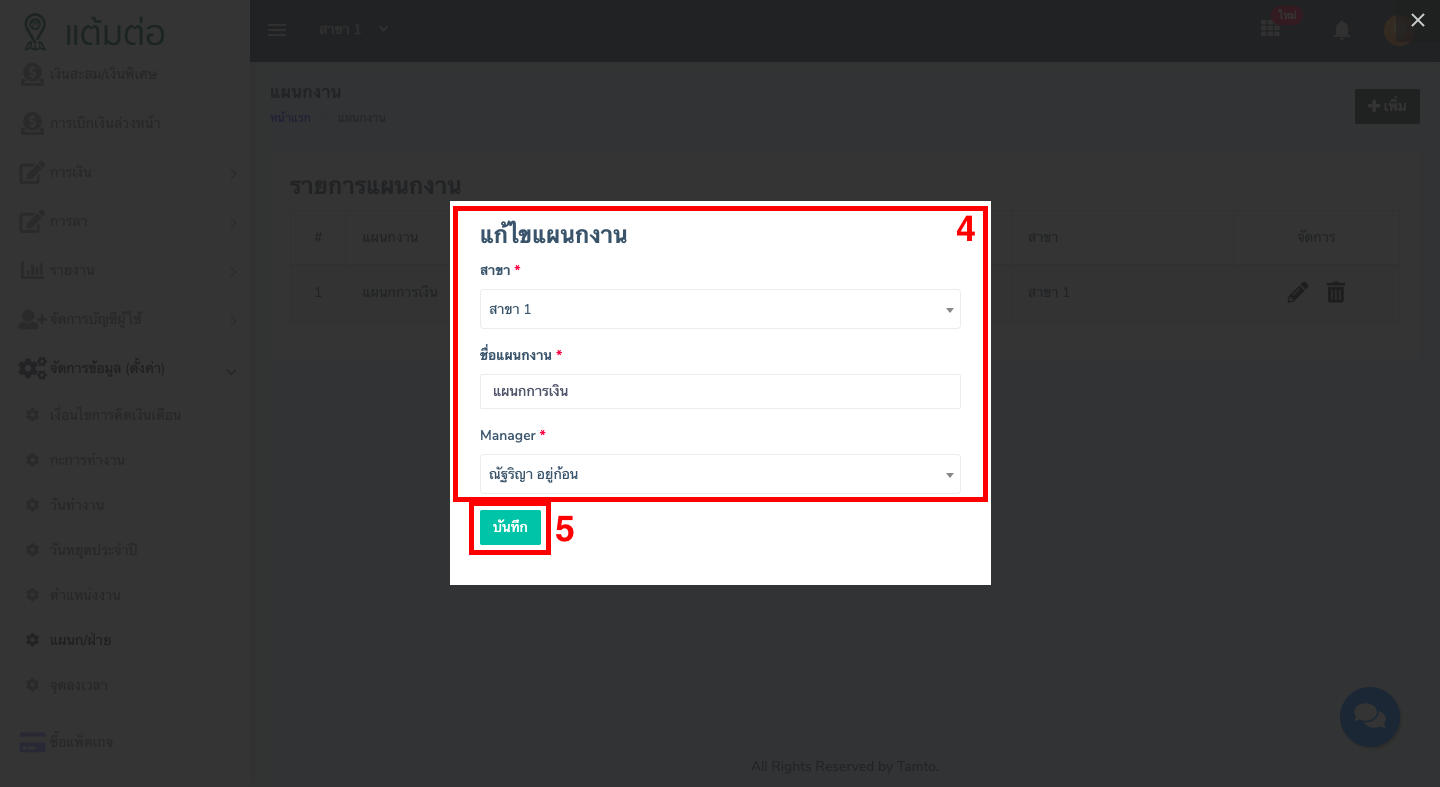This screenshot has width=1440, height=787.
Task: Open the สาขา dropdown in the form
Action: (720, 309)
